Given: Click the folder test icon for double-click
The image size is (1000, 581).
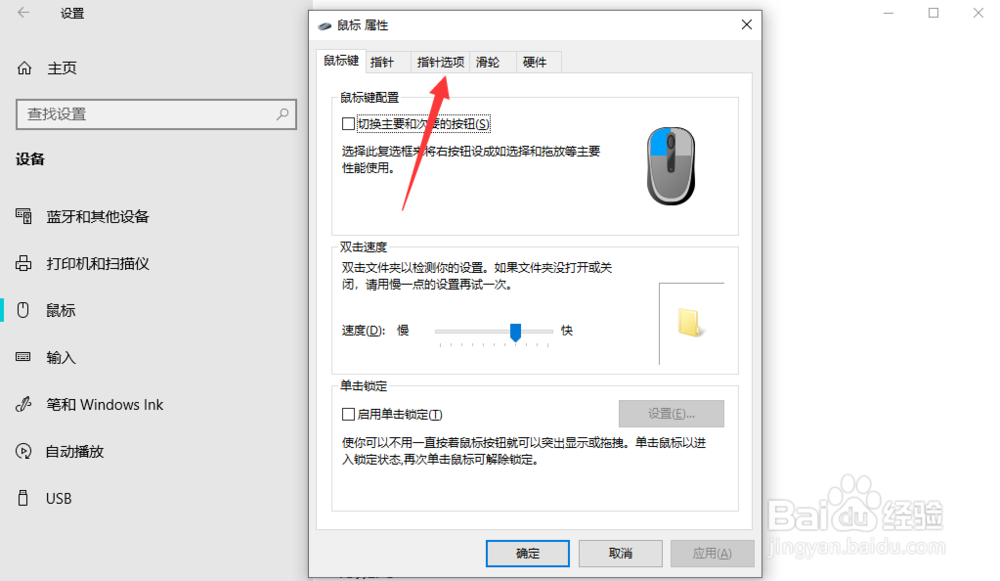Looking at the screenshot, I should click(689, 323).
